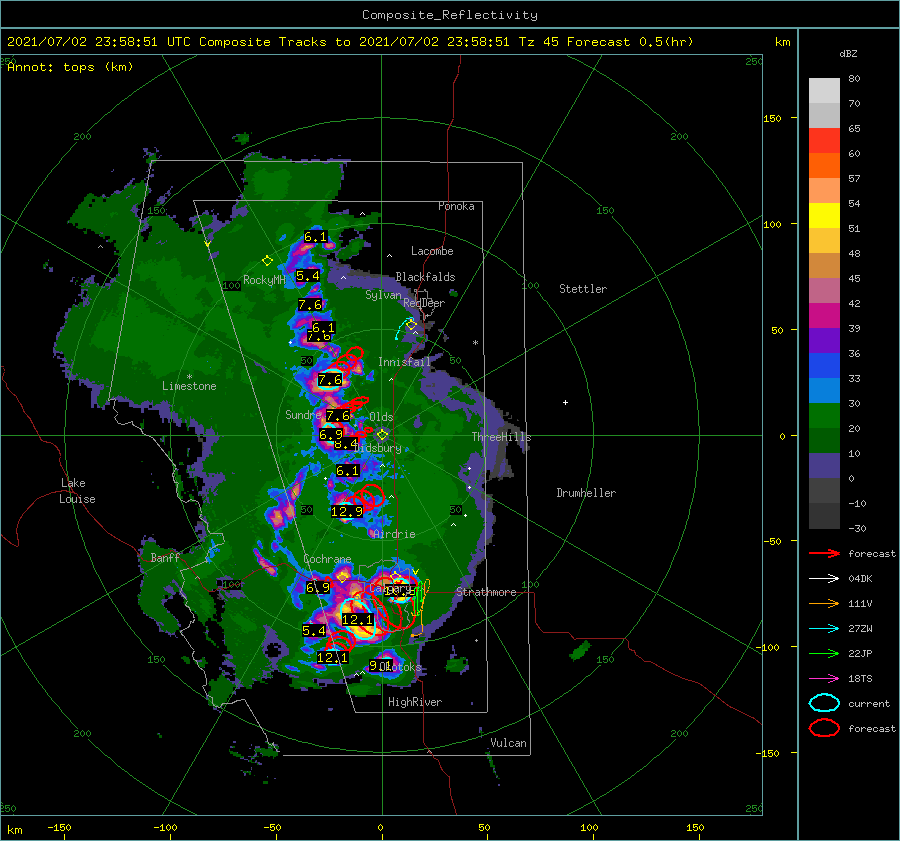
Task: Click the Sylvan town label
Action: (383, 294)
